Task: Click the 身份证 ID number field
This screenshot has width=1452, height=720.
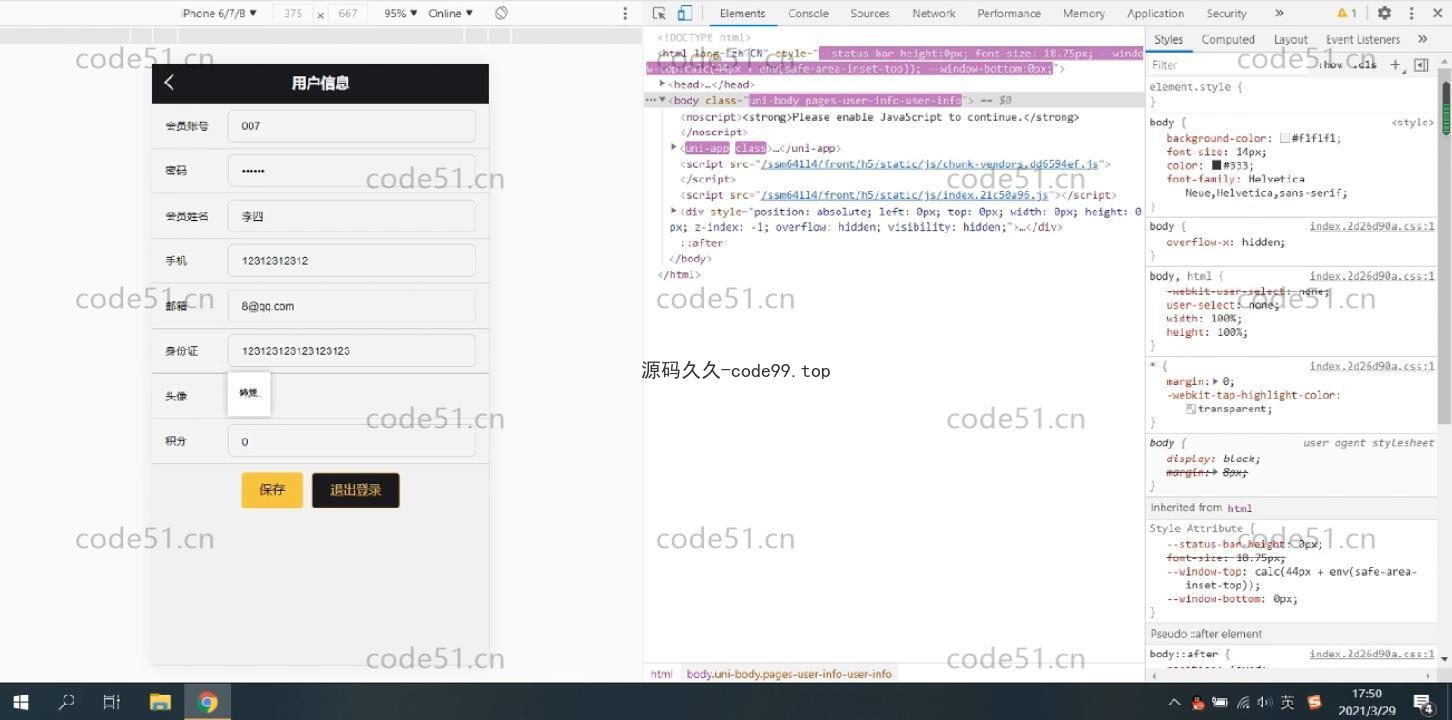Action: coord(351,351)
